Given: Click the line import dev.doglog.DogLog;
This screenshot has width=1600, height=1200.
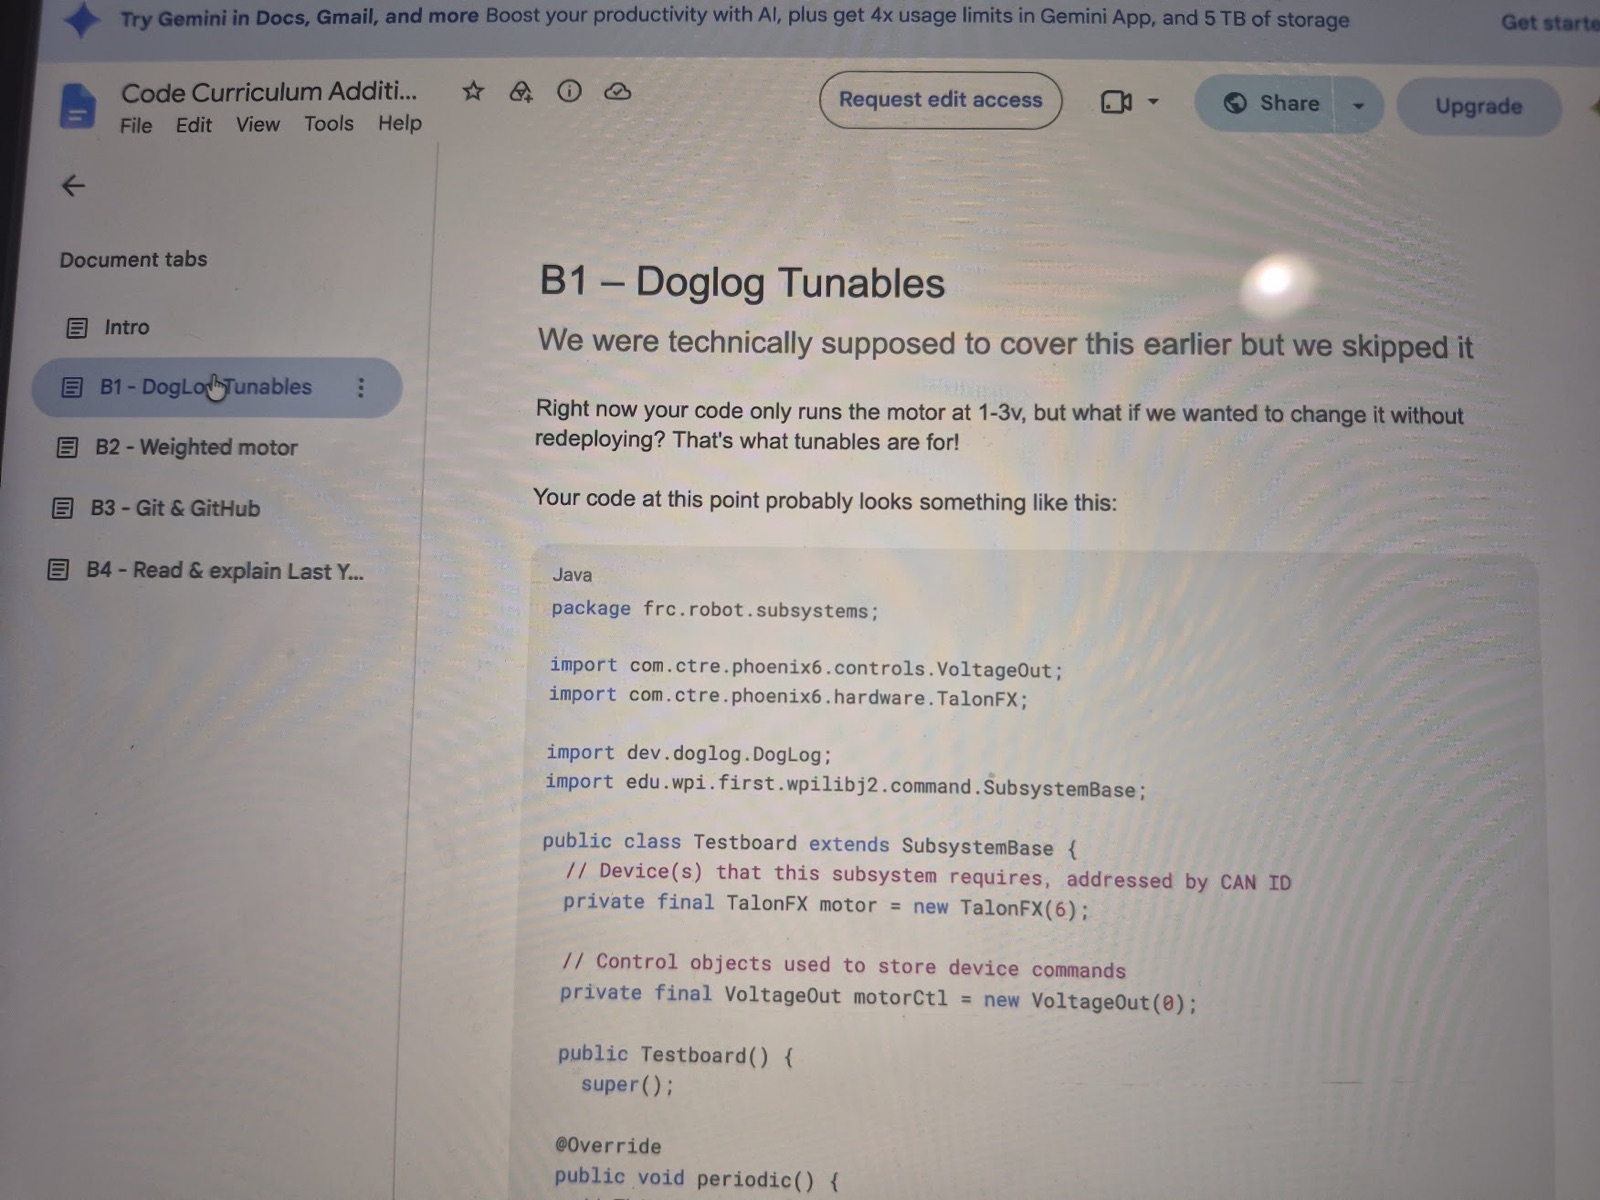Looking at the screenshot, I should pyautogui.click(x=689, y=754).
